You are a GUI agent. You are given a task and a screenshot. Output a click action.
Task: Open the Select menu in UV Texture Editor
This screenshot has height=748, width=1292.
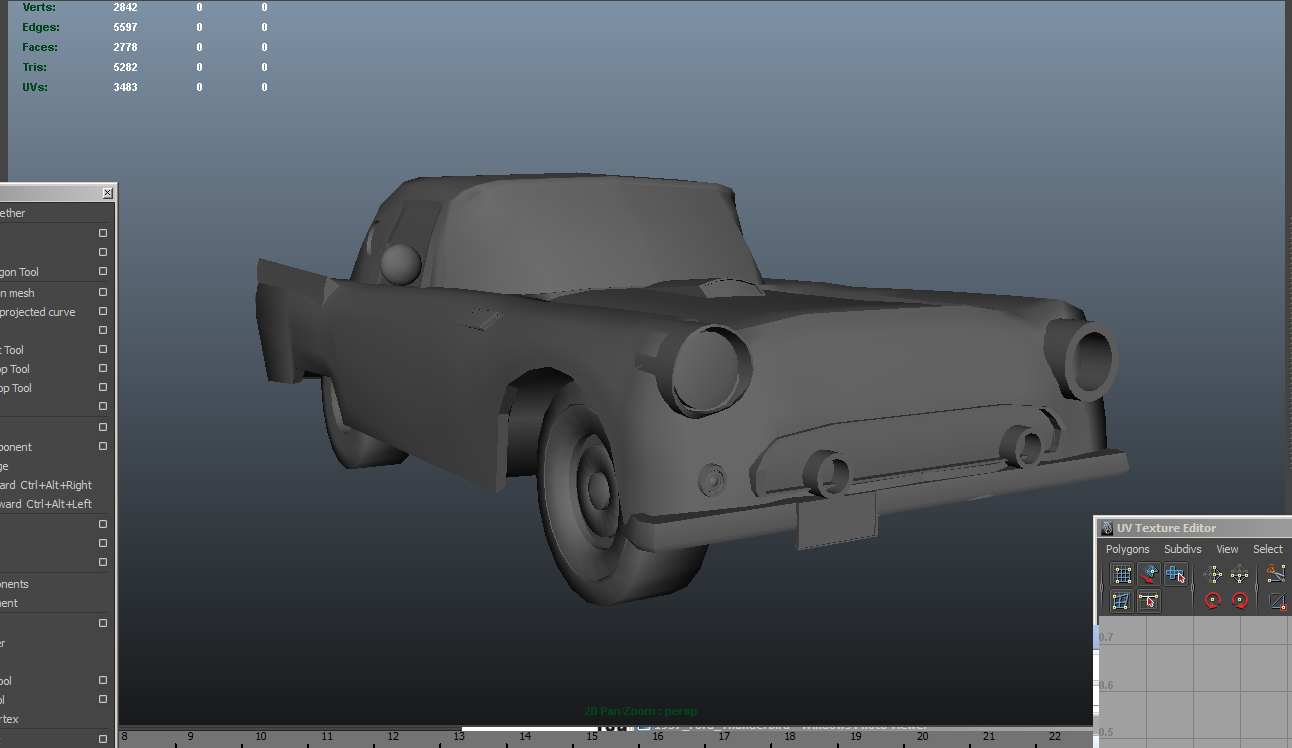1267,549
